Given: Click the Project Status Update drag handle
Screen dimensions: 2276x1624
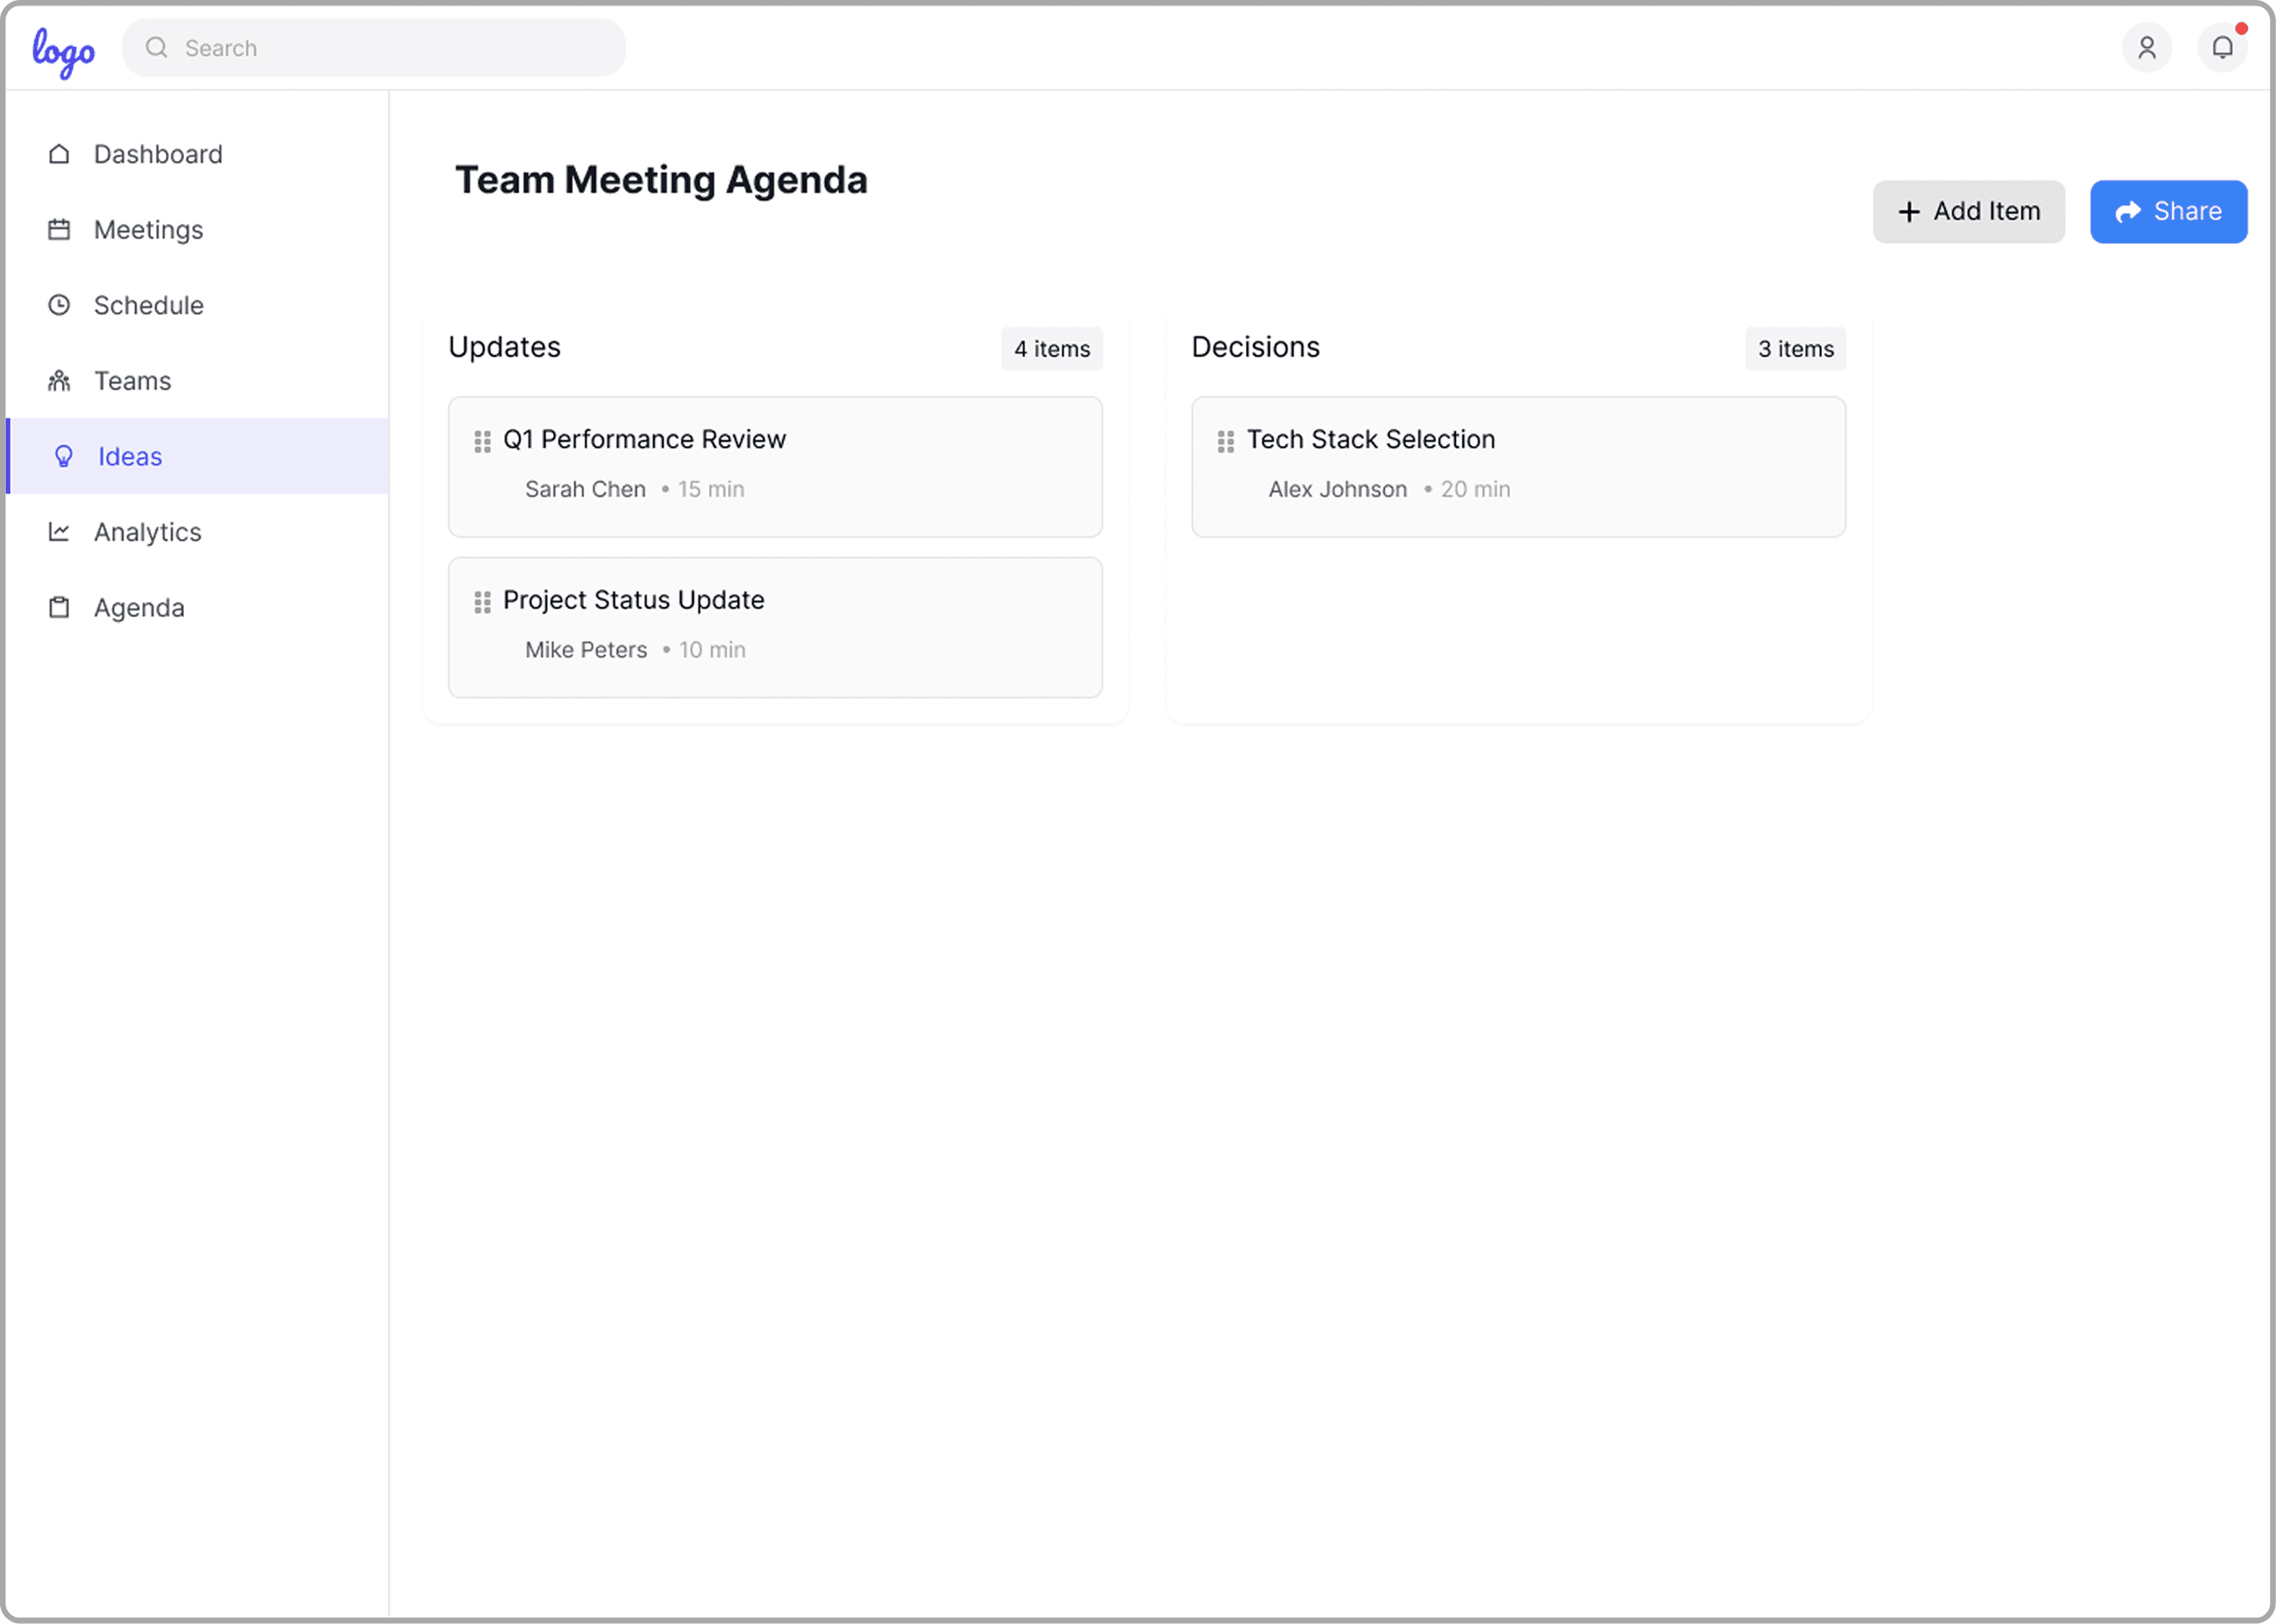Looking at the screenshot, I should click(x=482, y=602).
